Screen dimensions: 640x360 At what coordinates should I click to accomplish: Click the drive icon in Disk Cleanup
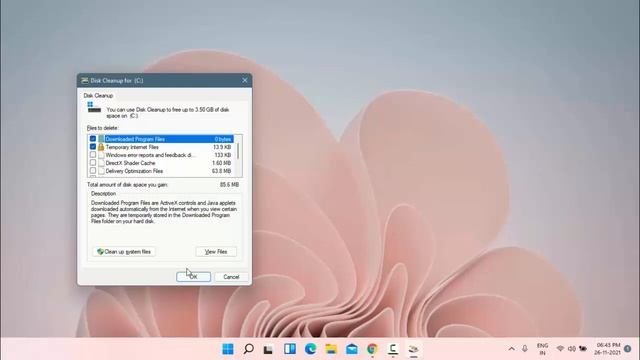click(x=94, y=108)
